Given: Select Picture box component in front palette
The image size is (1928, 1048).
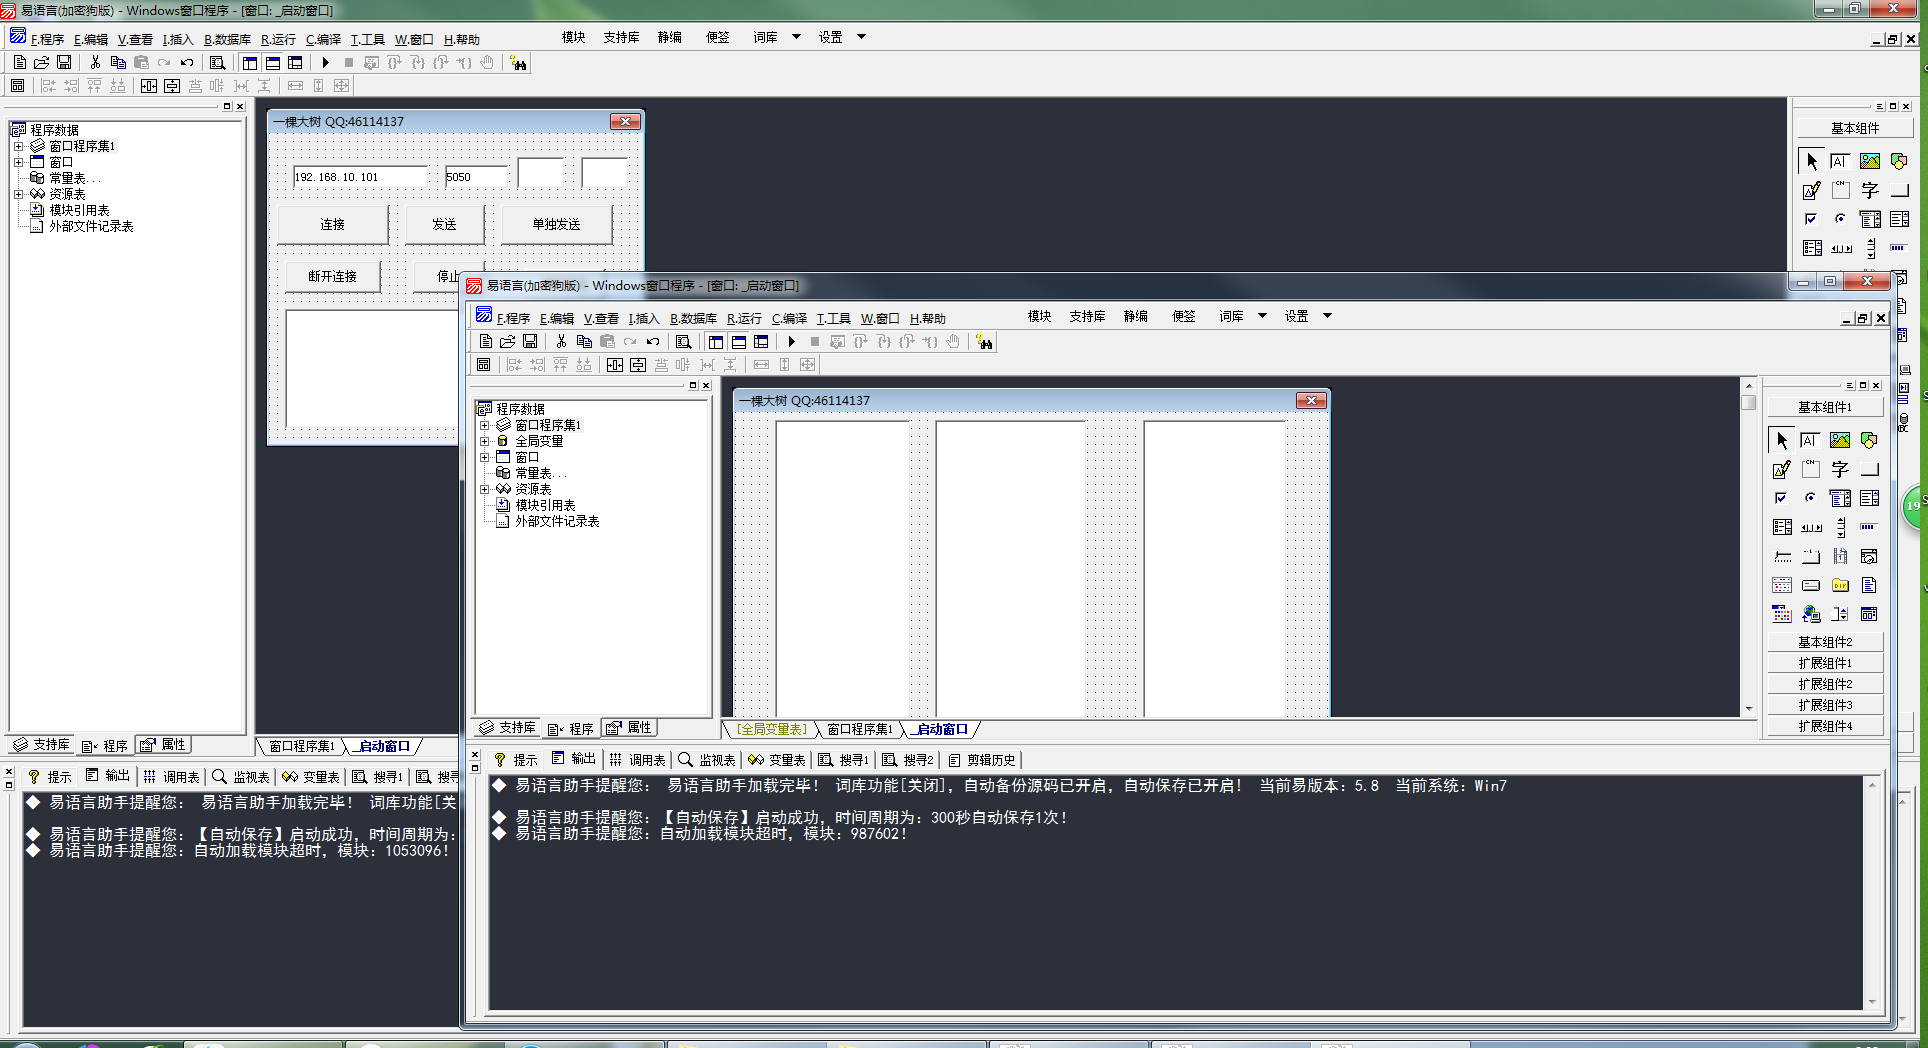Looking at the screenshot, I should point(1840,440).
